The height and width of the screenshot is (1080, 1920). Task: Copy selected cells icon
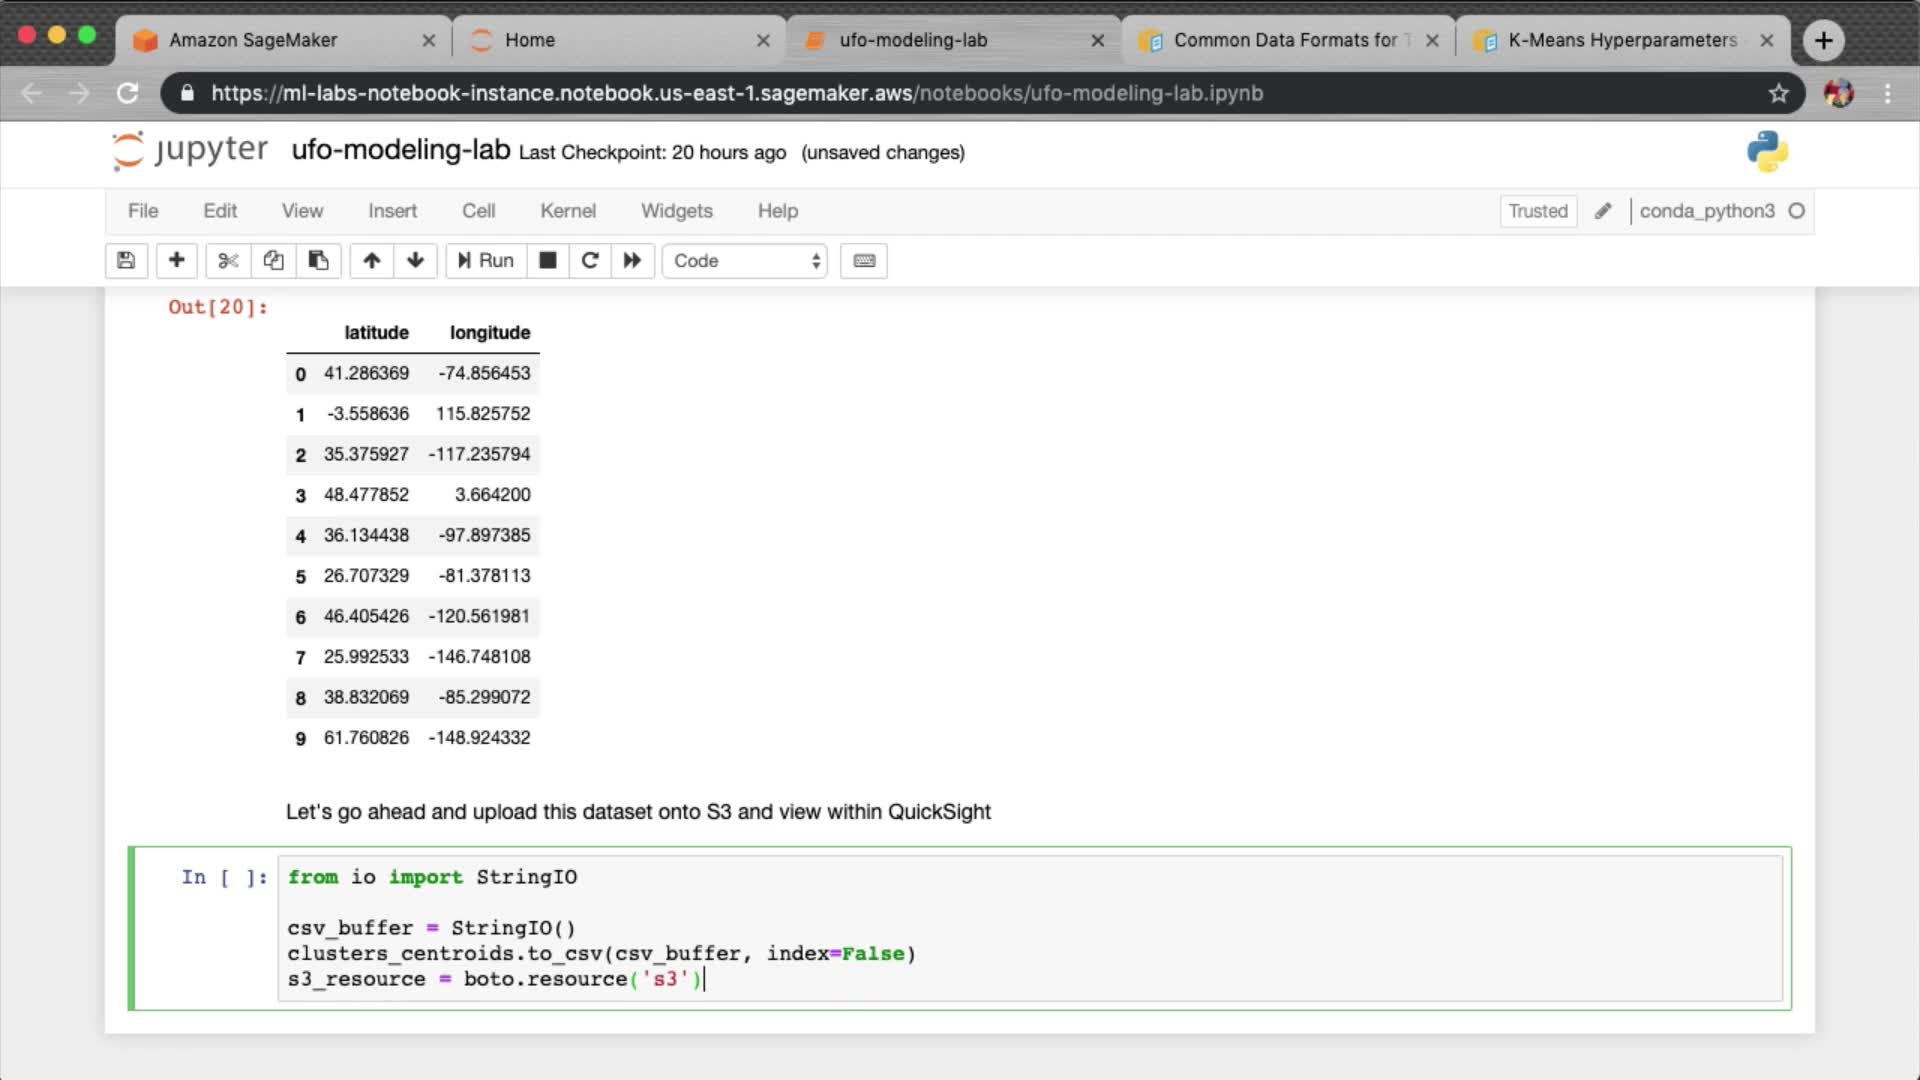point(273,261)
